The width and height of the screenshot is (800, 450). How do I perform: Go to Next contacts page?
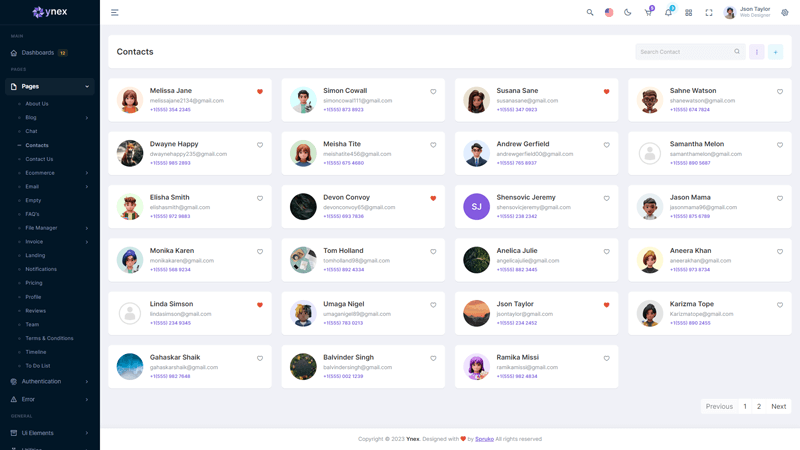[x=778, y=407]
